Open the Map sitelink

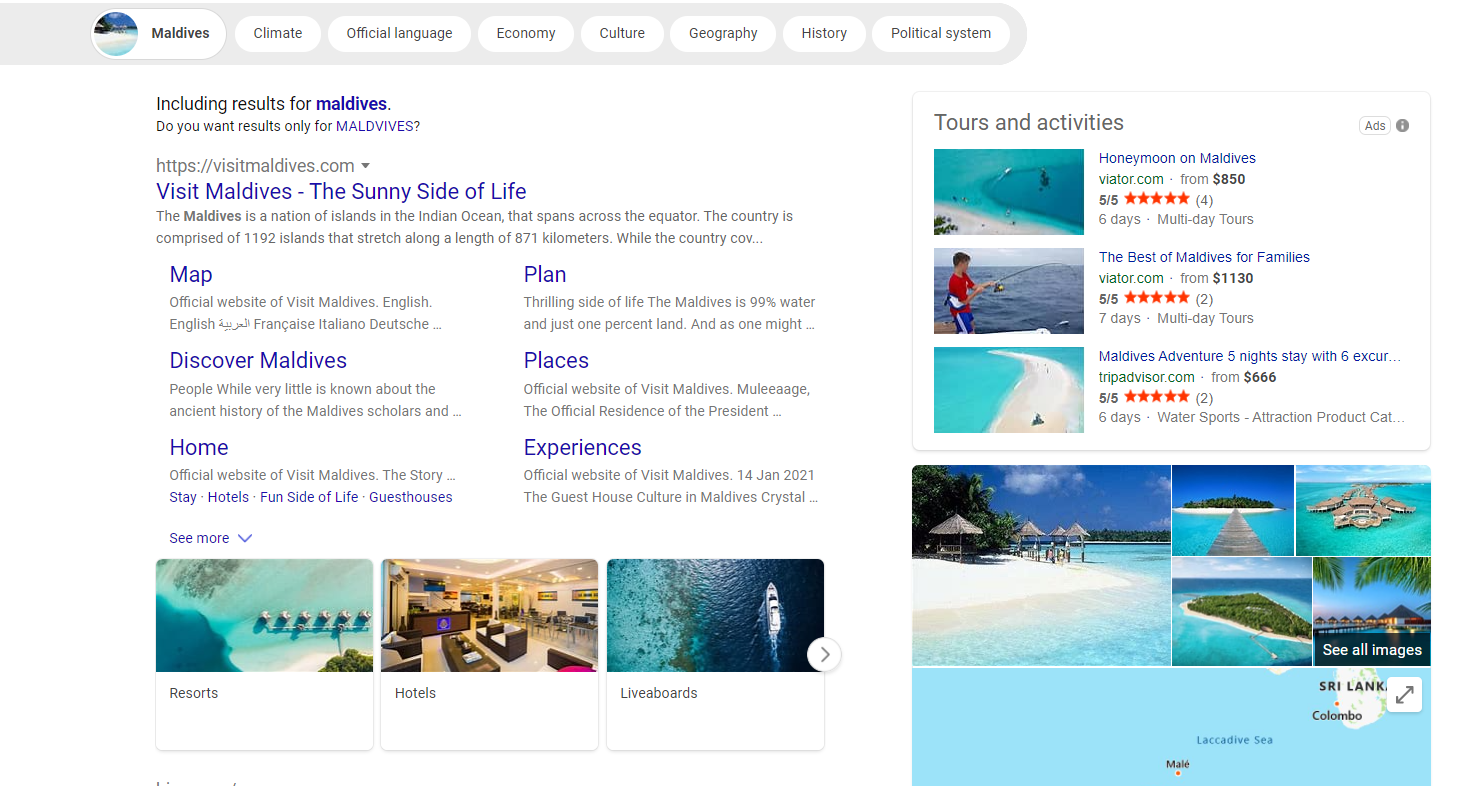tap(191, 274)
